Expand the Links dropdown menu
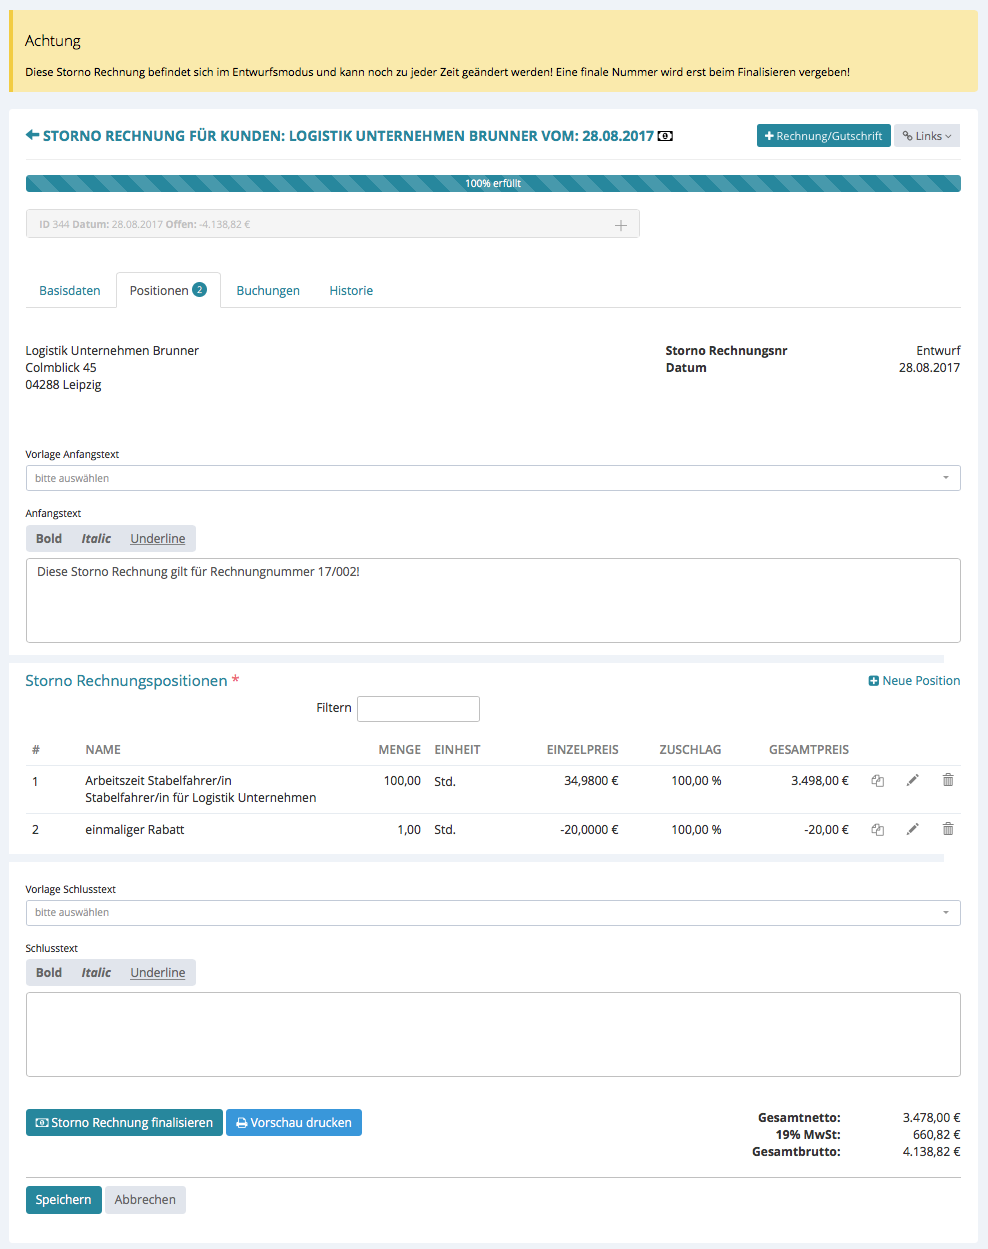 pos(927,136)
